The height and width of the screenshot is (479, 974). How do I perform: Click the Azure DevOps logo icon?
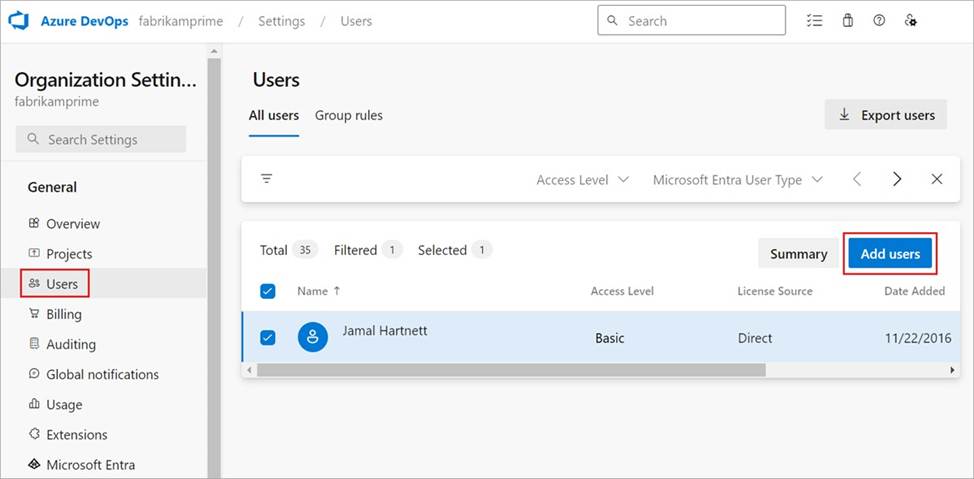click(19, 21)
